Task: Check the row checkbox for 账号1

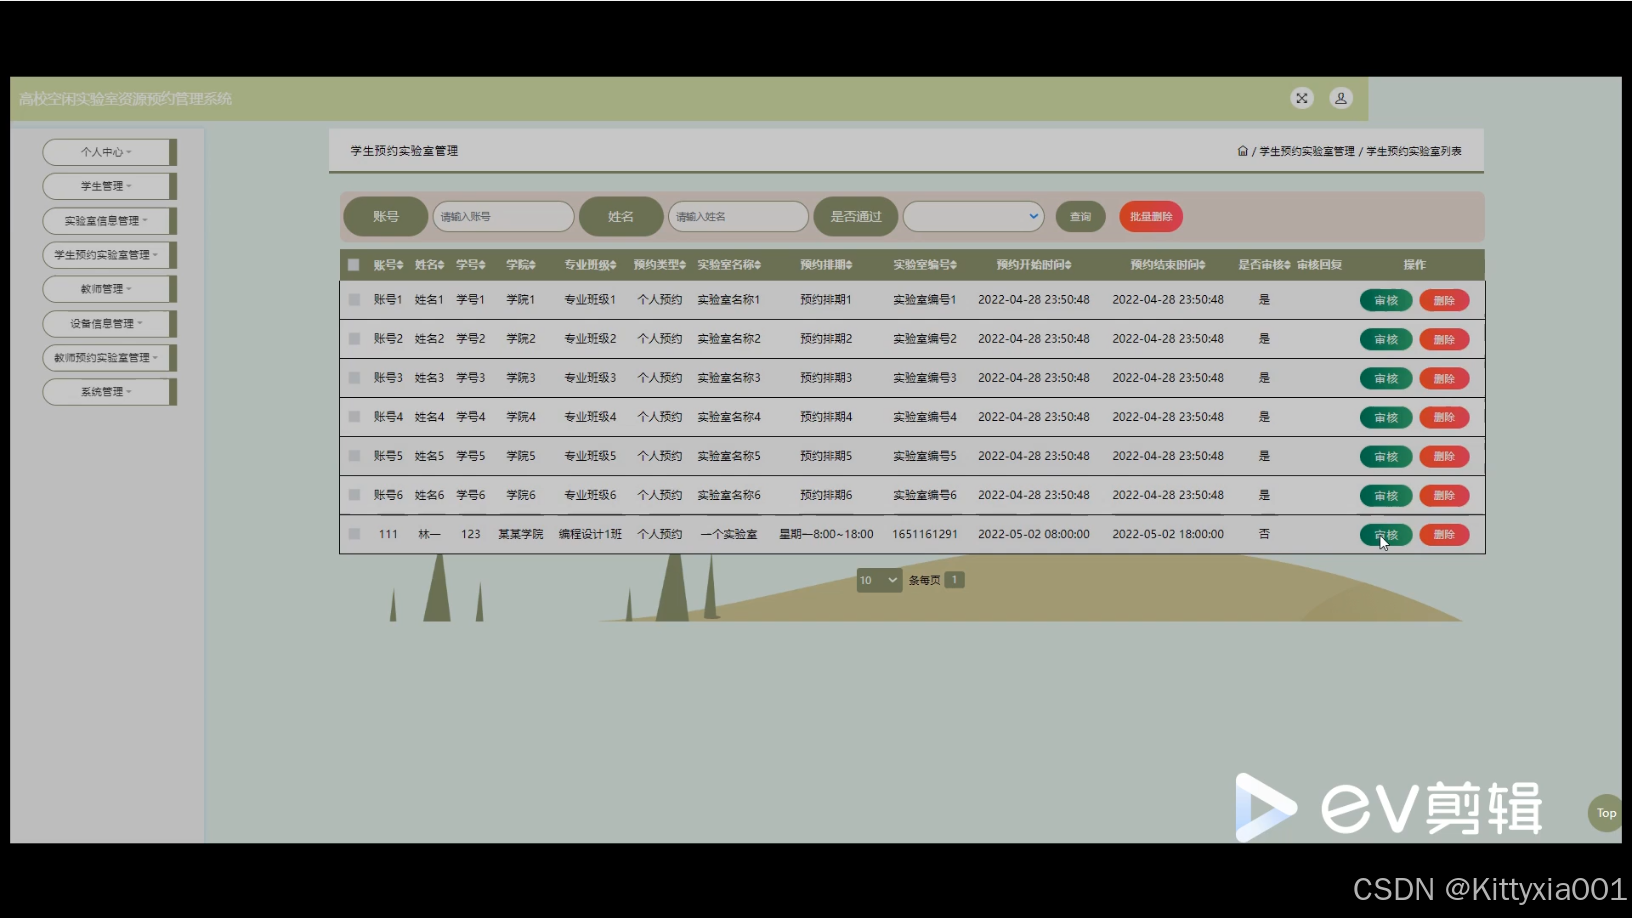Action: (x=354, y=300)
